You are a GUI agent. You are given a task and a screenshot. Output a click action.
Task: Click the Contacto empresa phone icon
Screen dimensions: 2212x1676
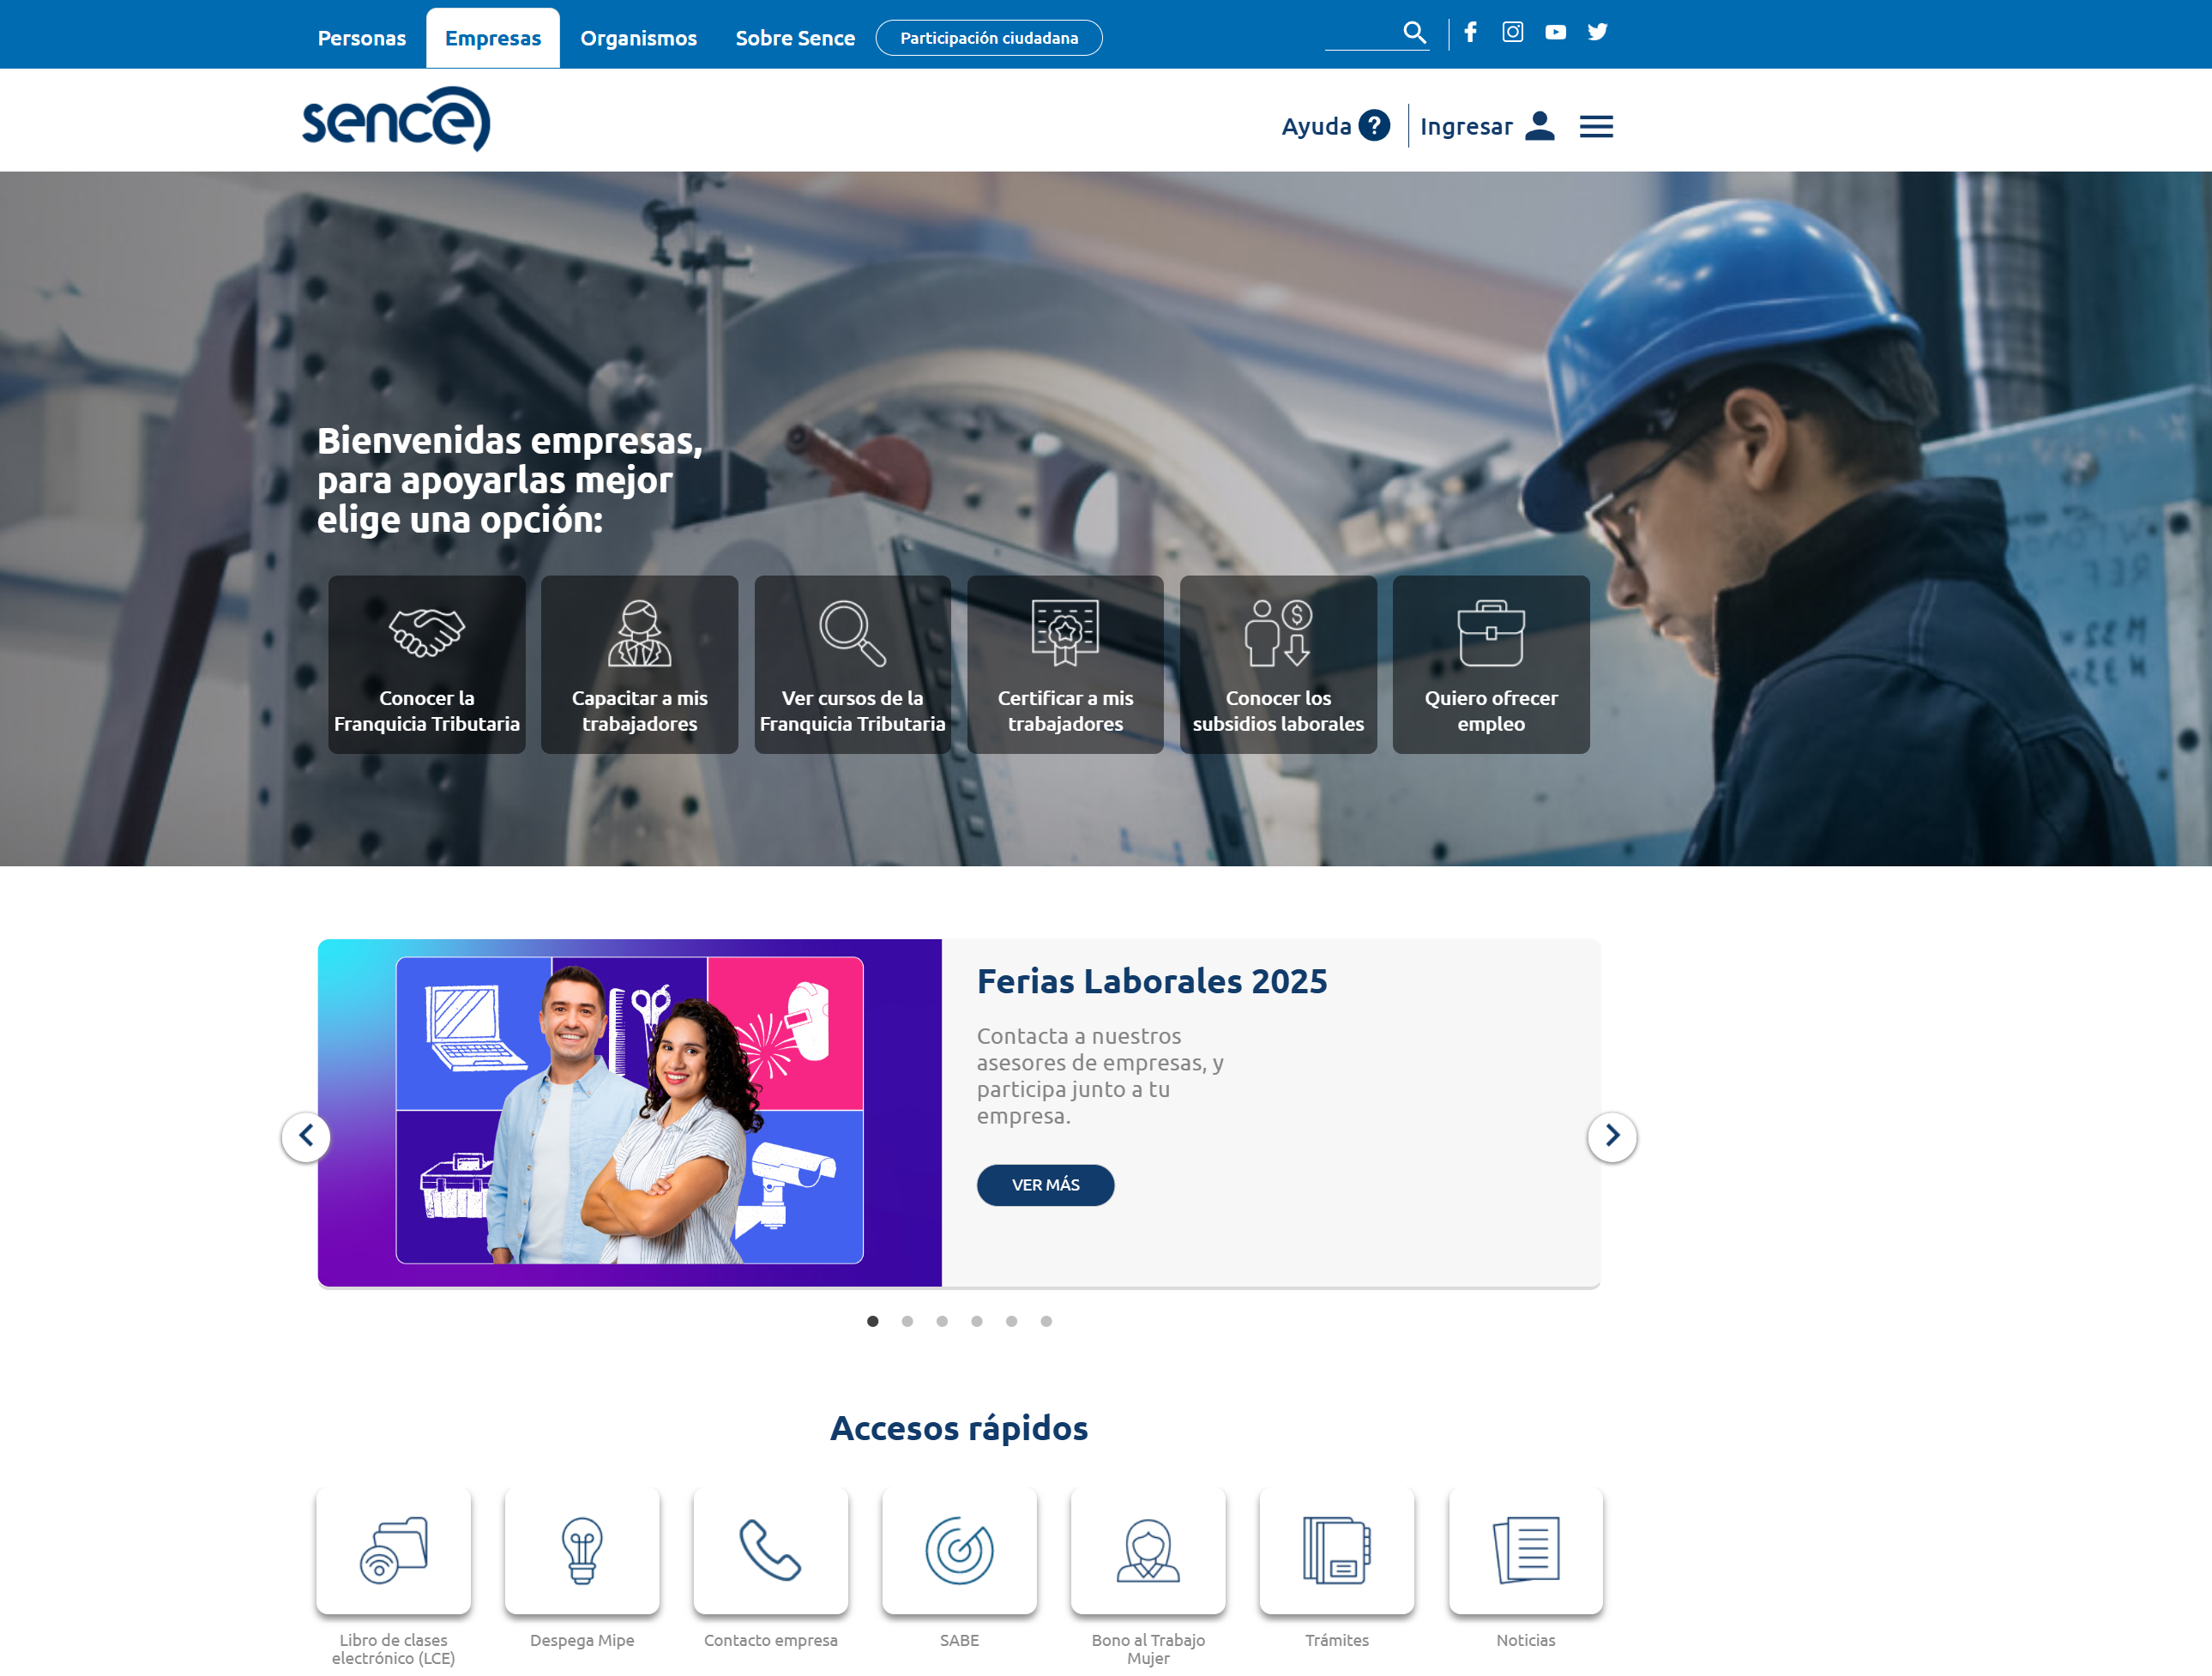click(770, 1549)
